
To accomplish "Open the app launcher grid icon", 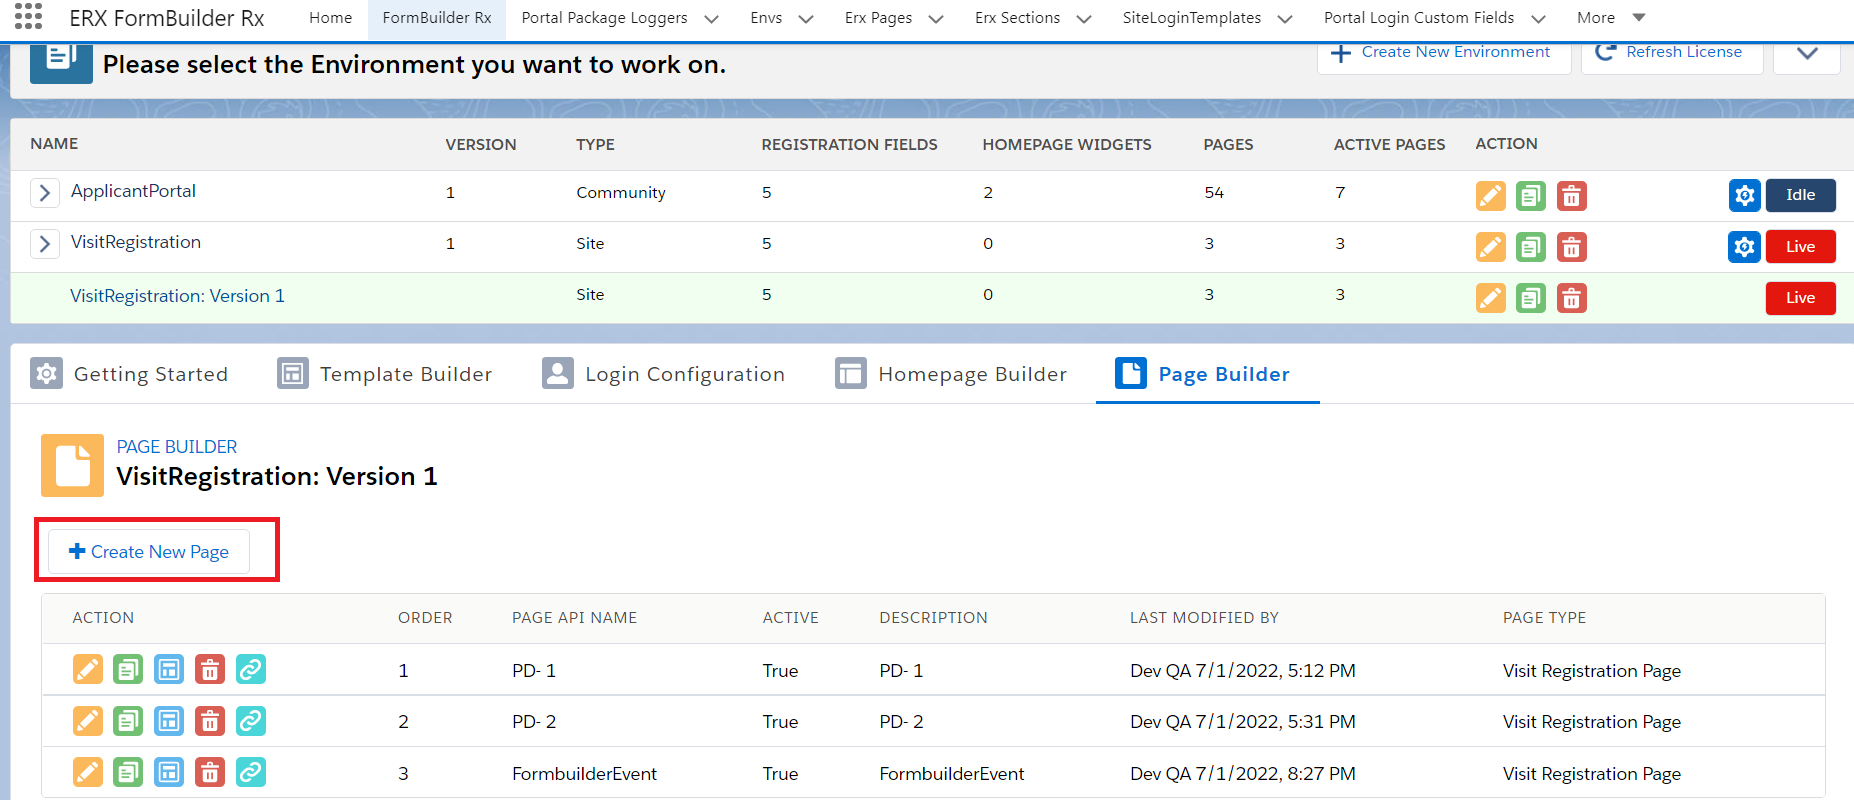I will pyautogui.click(x=28, y=17).
